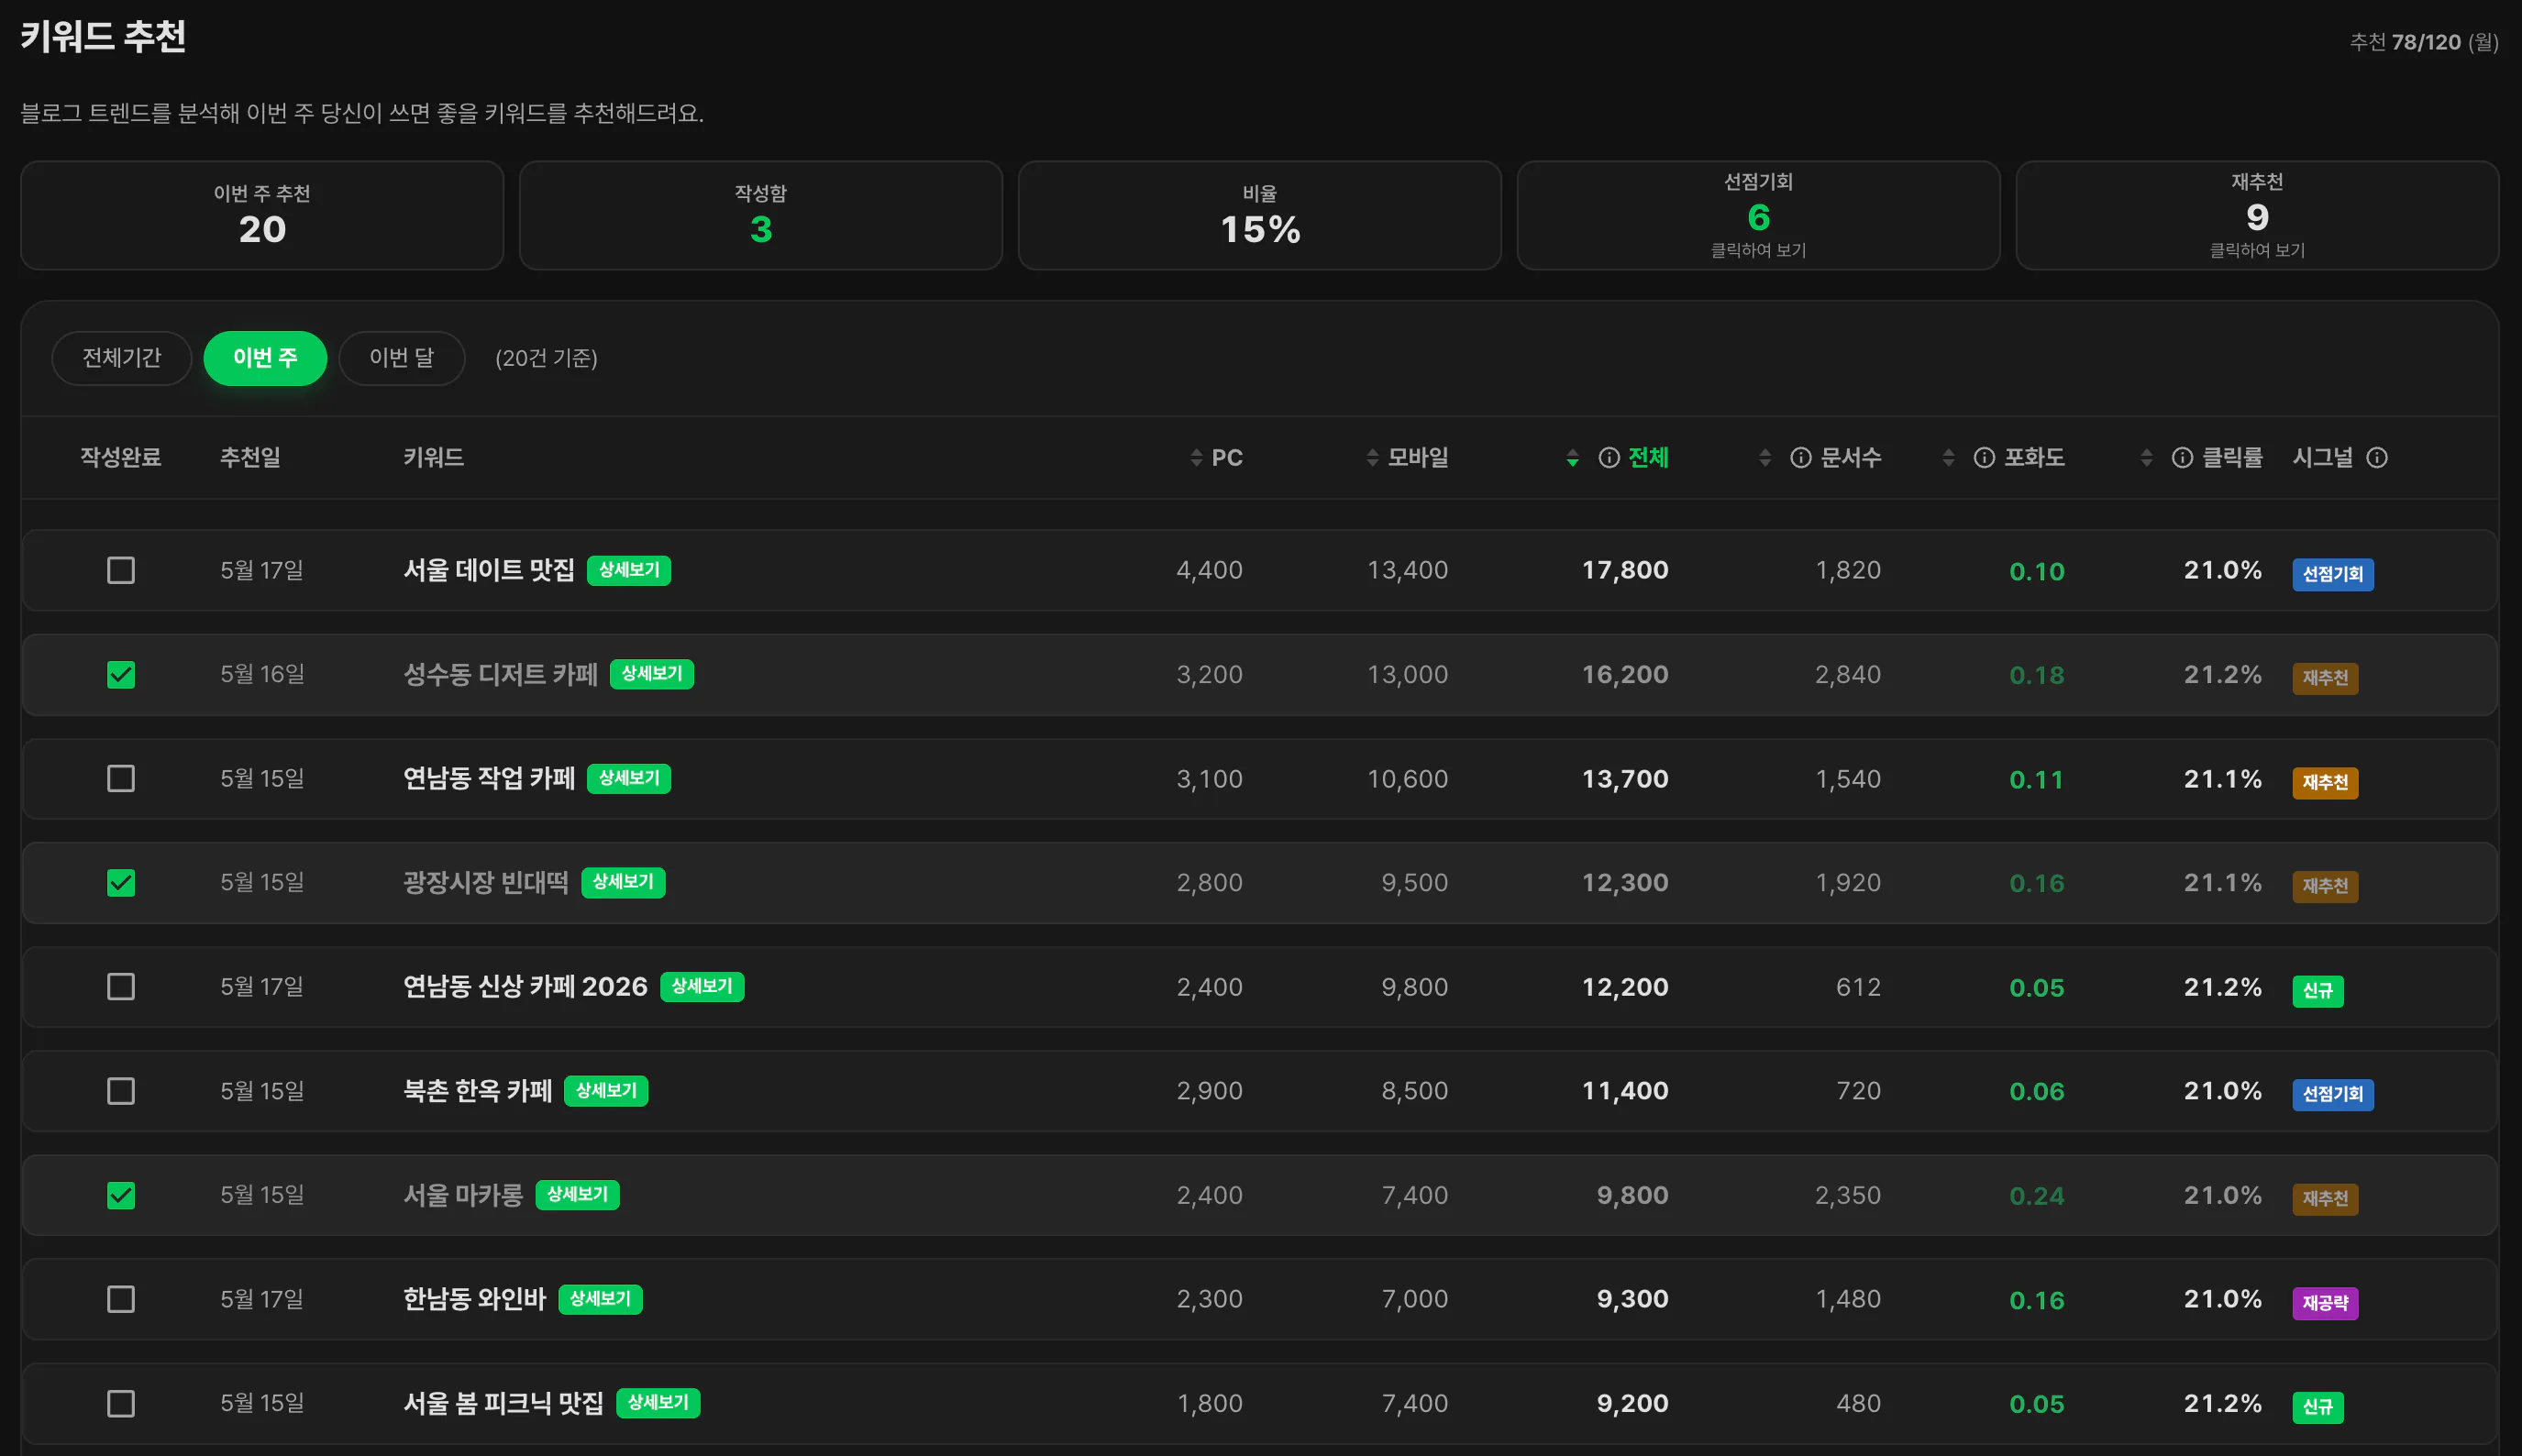The image size is (2522, 1456).
Task: Check the 북촌 한옥 카페 checkbox
Action: point(121,1091)
